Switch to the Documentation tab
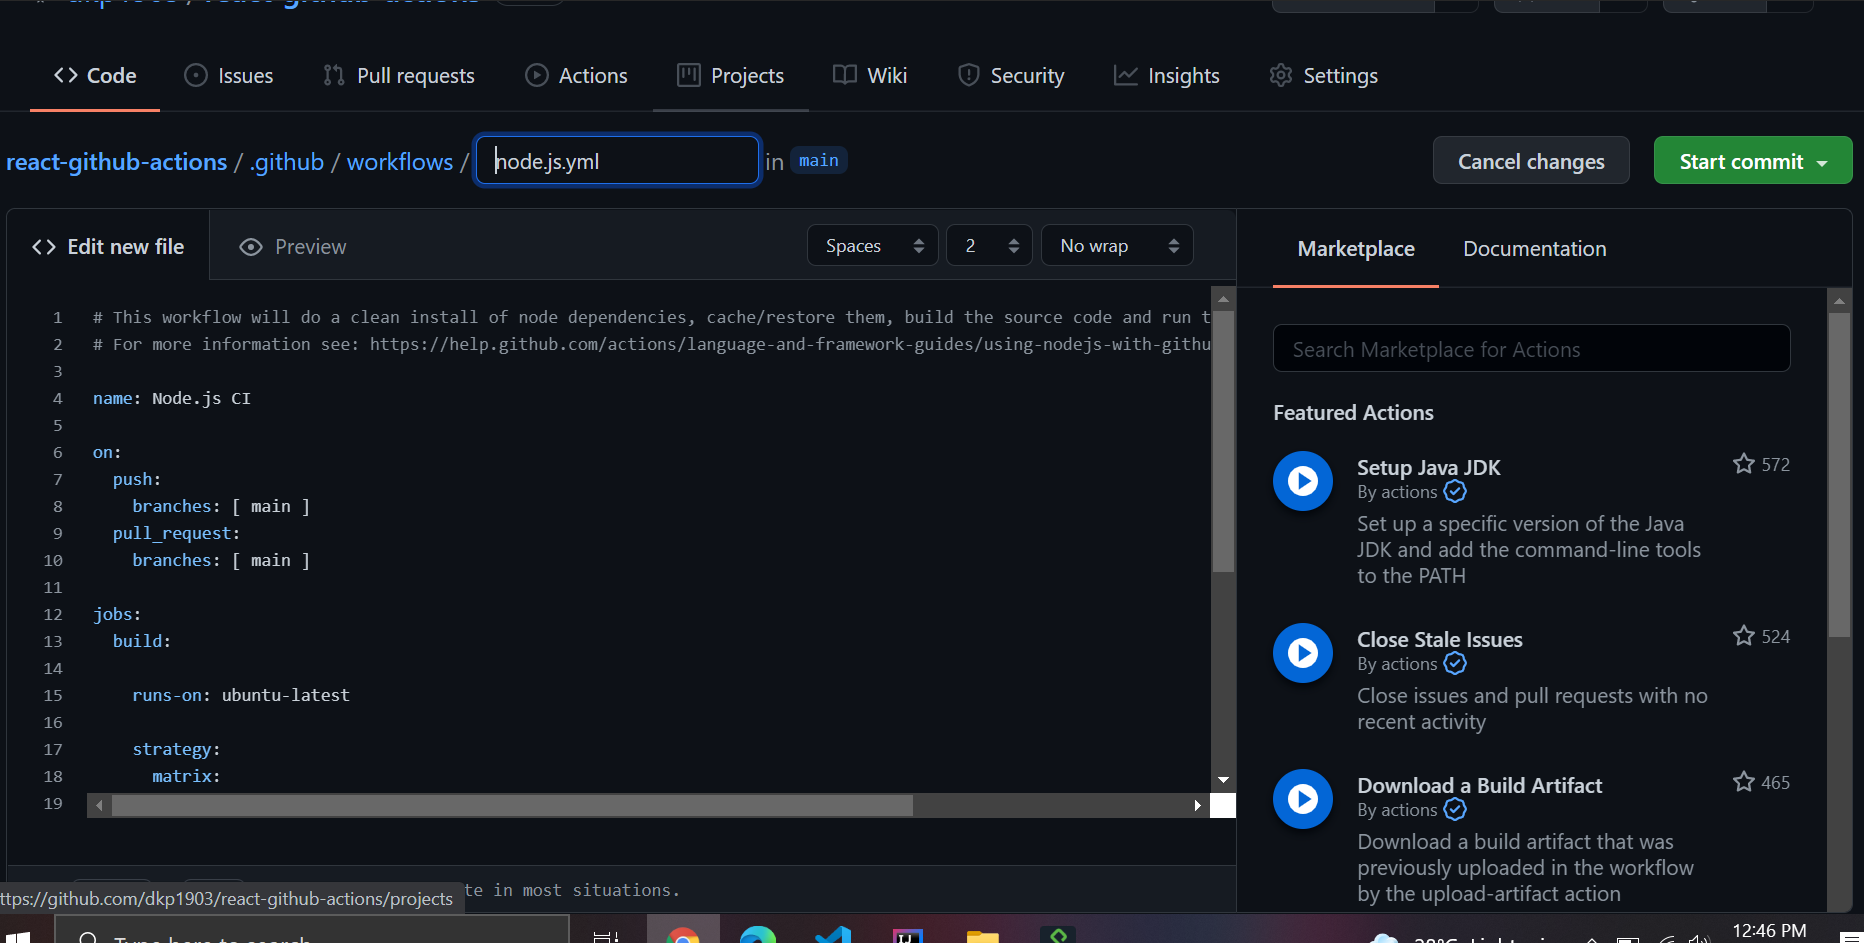 click(1534, 249)
